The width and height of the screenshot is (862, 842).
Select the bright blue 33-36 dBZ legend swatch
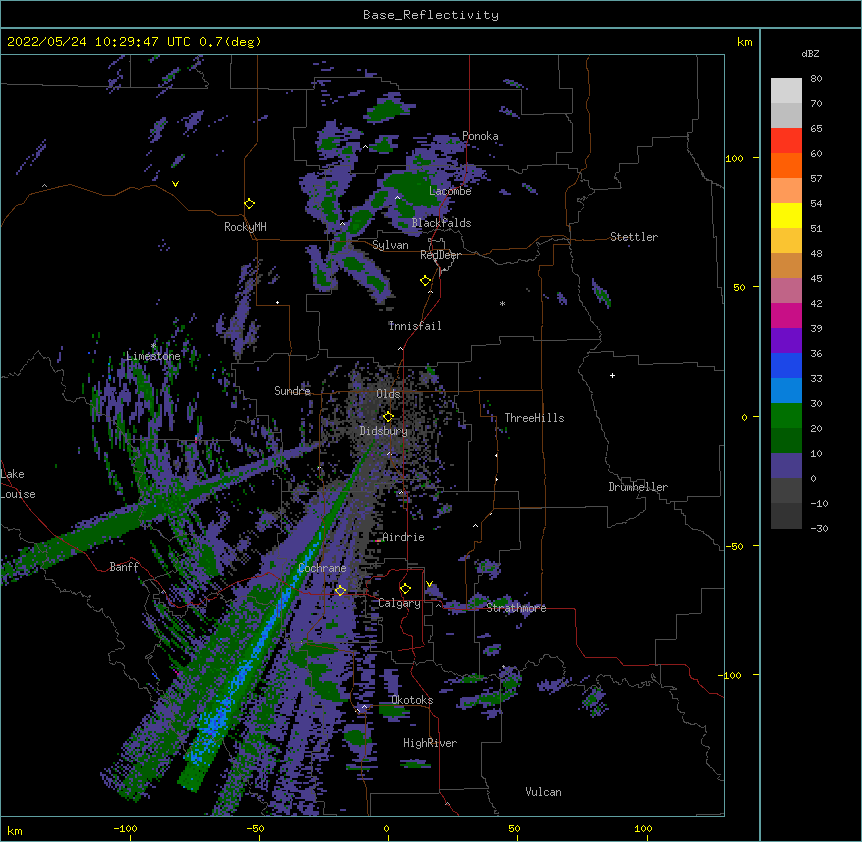(786, 365)
